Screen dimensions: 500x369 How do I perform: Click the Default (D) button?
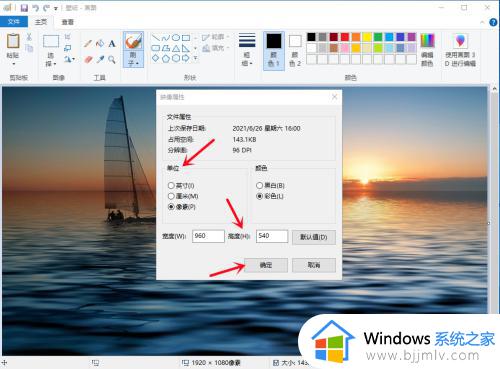coord(314,237)
